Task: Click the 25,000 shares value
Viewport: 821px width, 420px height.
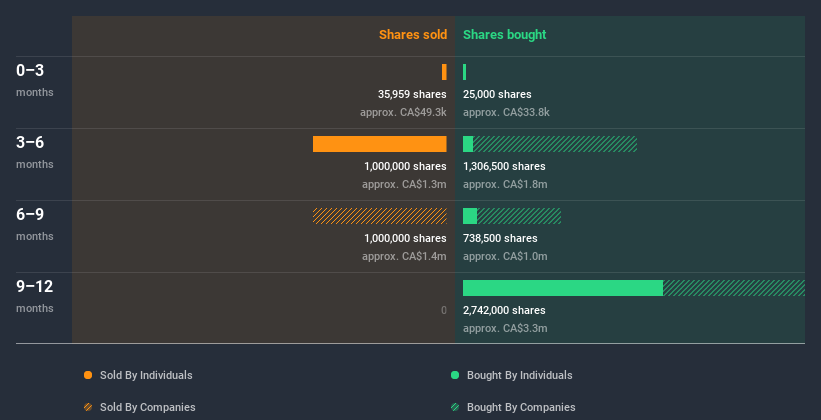Action: click(497, 94)
